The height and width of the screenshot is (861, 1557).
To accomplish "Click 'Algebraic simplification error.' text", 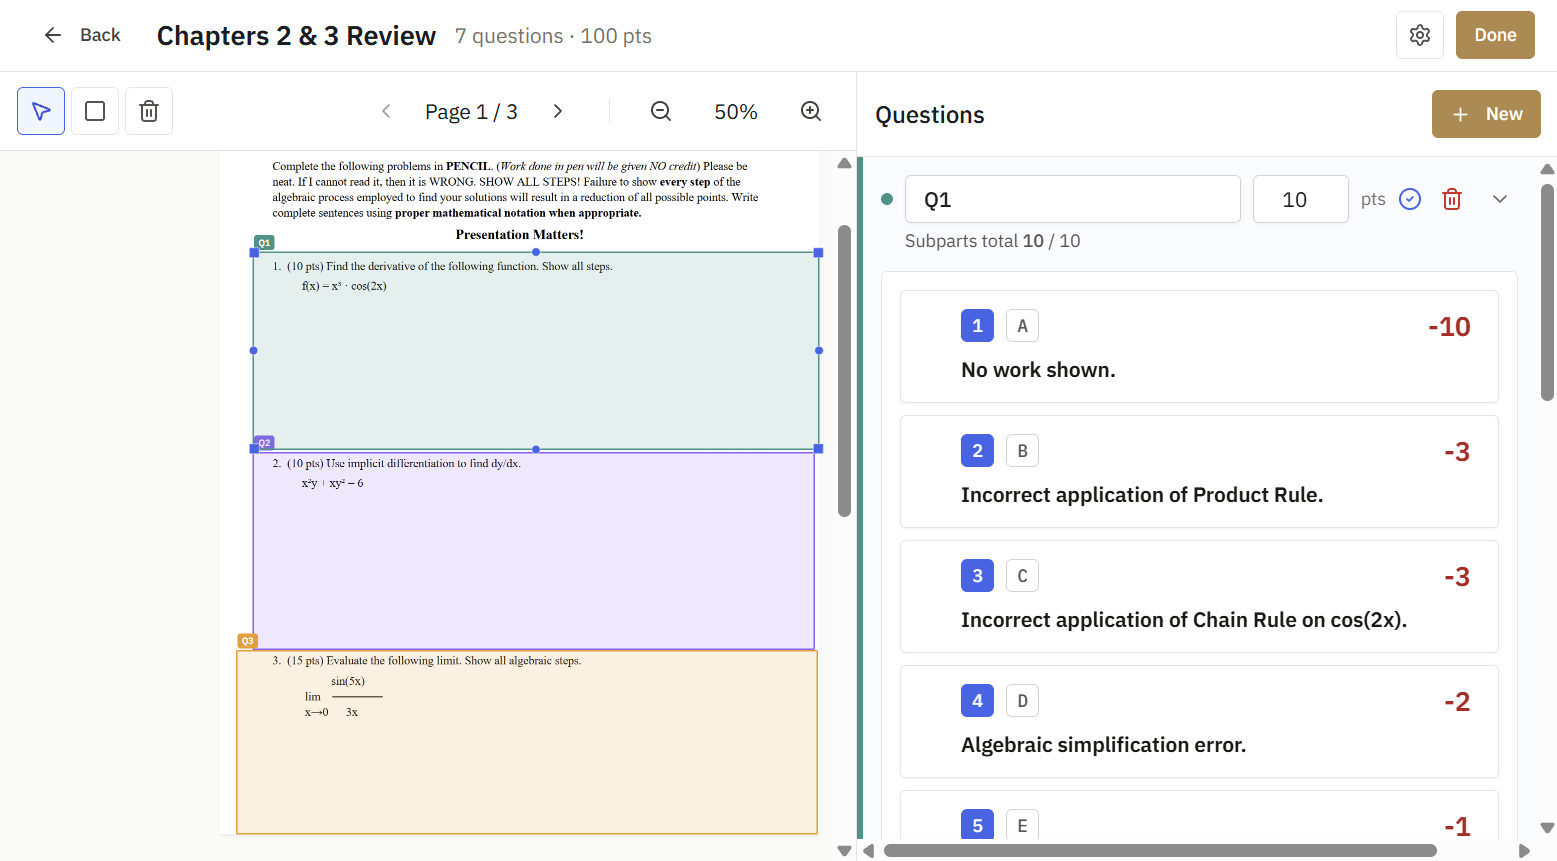I will (x=1103, y=745).
